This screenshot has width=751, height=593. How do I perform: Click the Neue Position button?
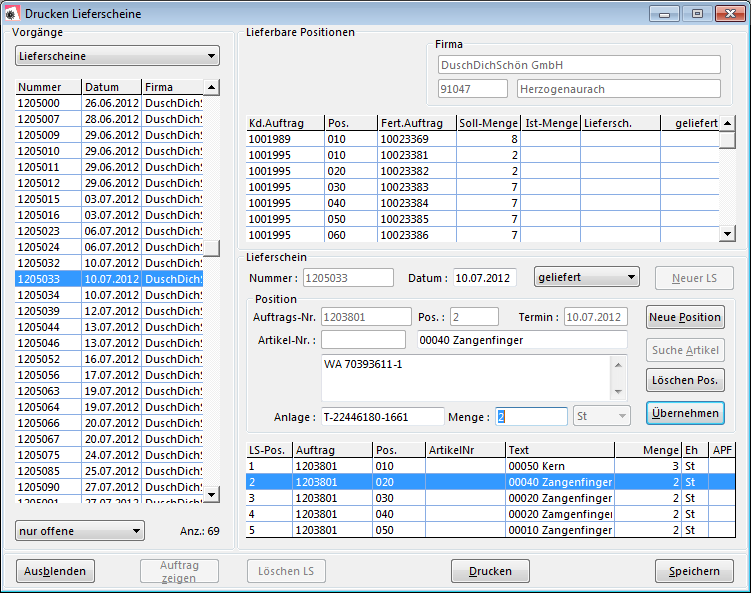(685, 317)
